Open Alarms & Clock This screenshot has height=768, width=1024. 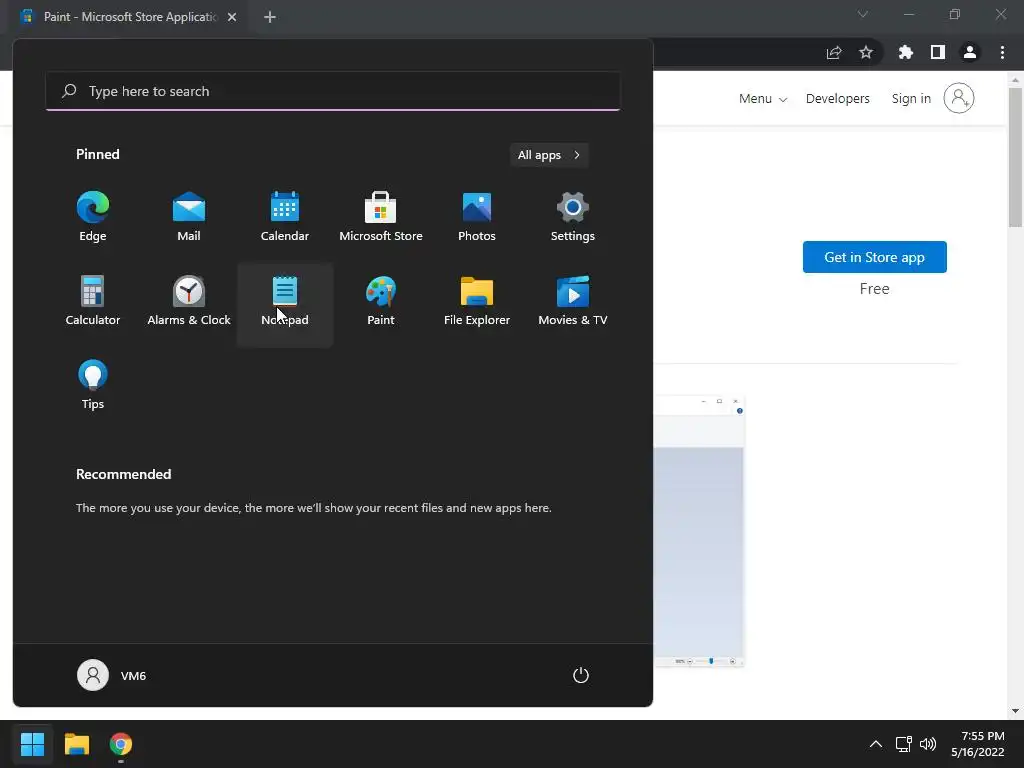[189, 302]
